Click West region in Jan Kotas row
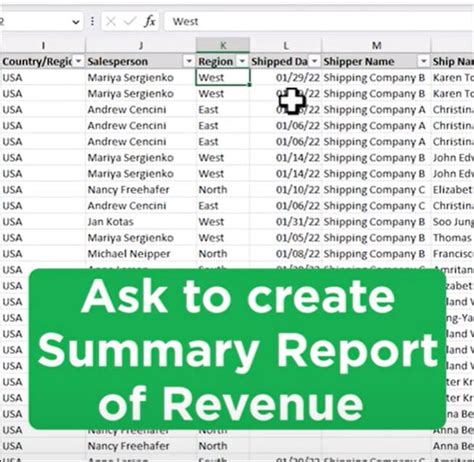The width and height of the screenshot is (474, 462). coord(223,222)
